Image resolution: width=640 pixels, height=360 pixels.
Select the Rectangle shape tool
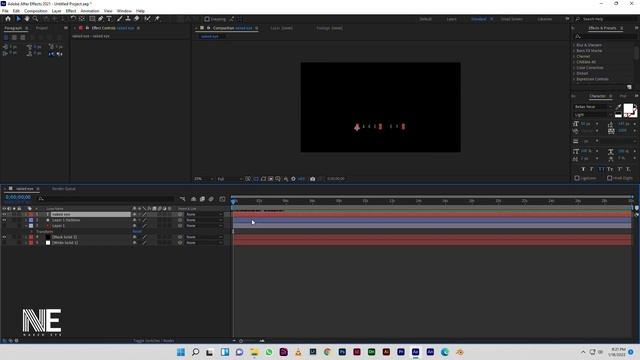(92, 19)
